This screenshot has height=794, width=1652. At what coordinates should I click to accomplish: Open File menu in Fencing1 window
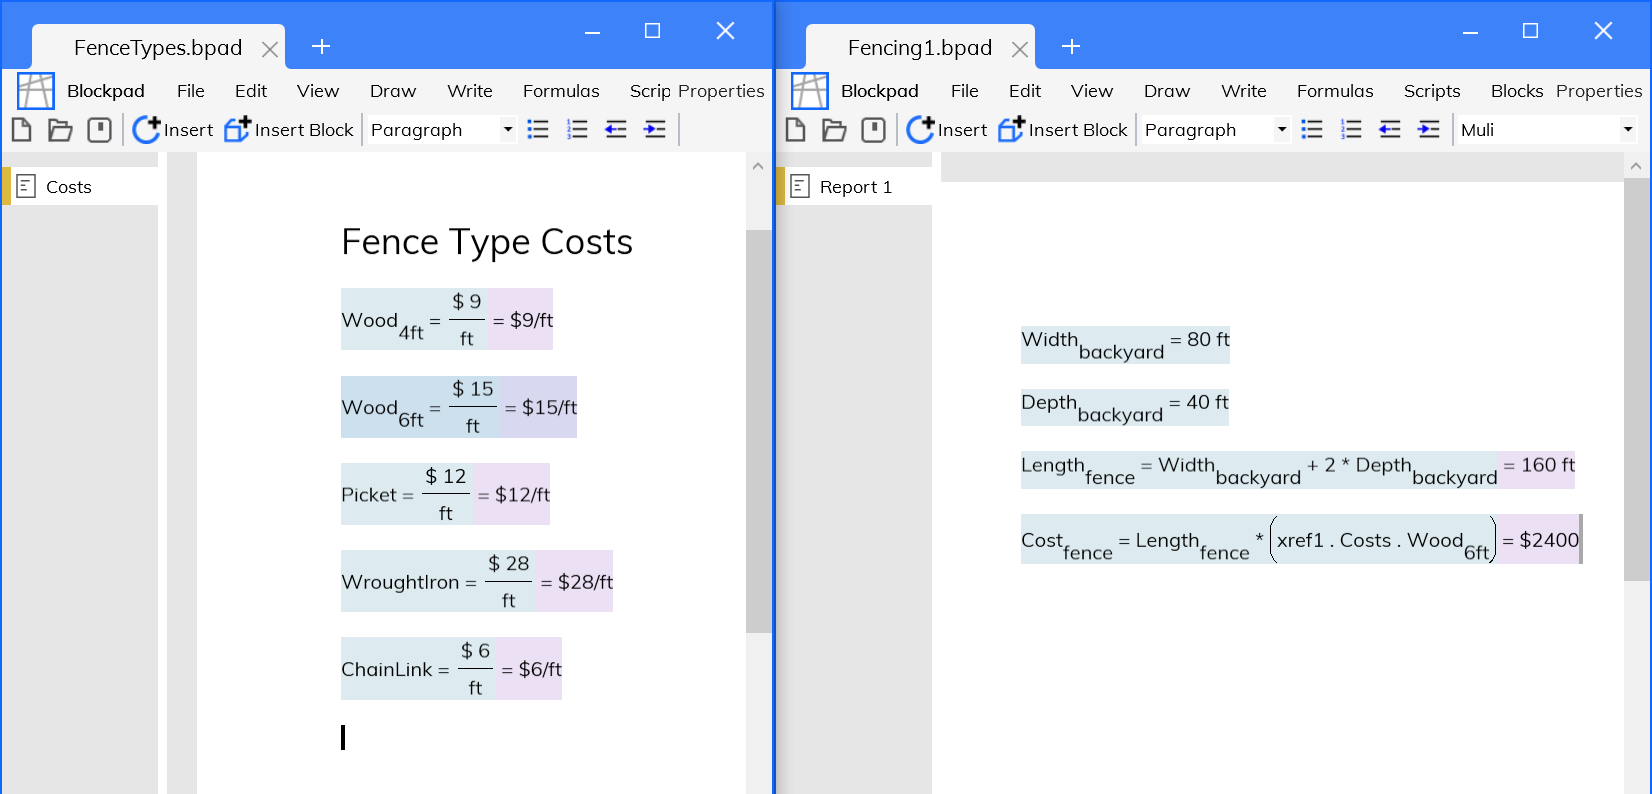click(x=965, y=91)
